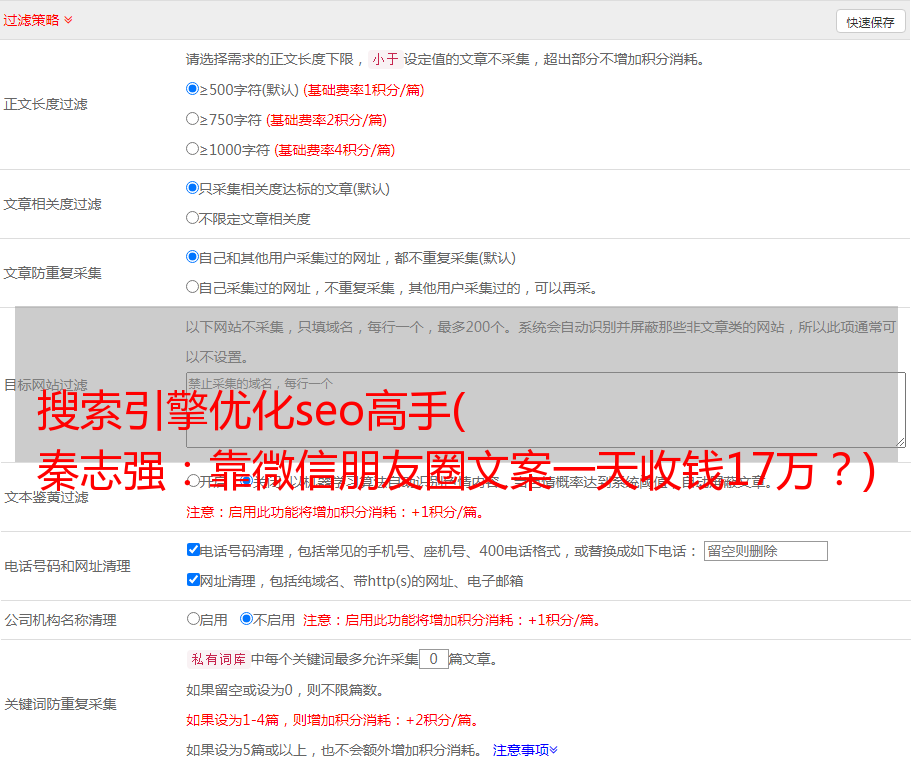The image size is (912, 768).
Task: Click the 如果留空或设为0，则不限篇数 text
Action: [x=285, y=690]
